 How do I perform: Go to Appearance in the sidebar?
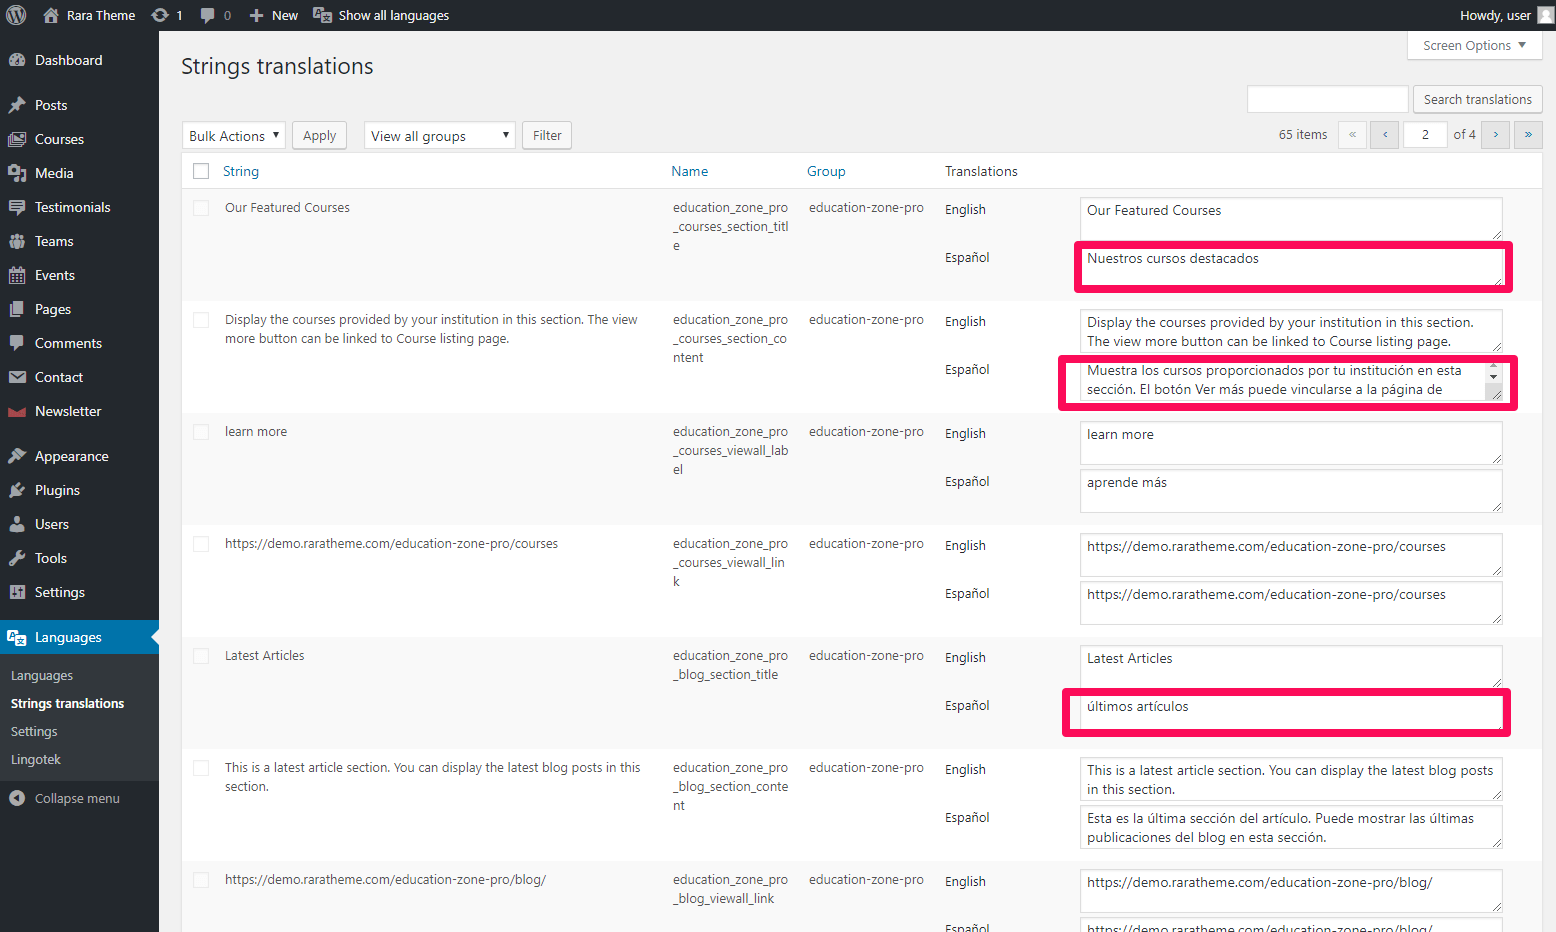tap(71, 456)
